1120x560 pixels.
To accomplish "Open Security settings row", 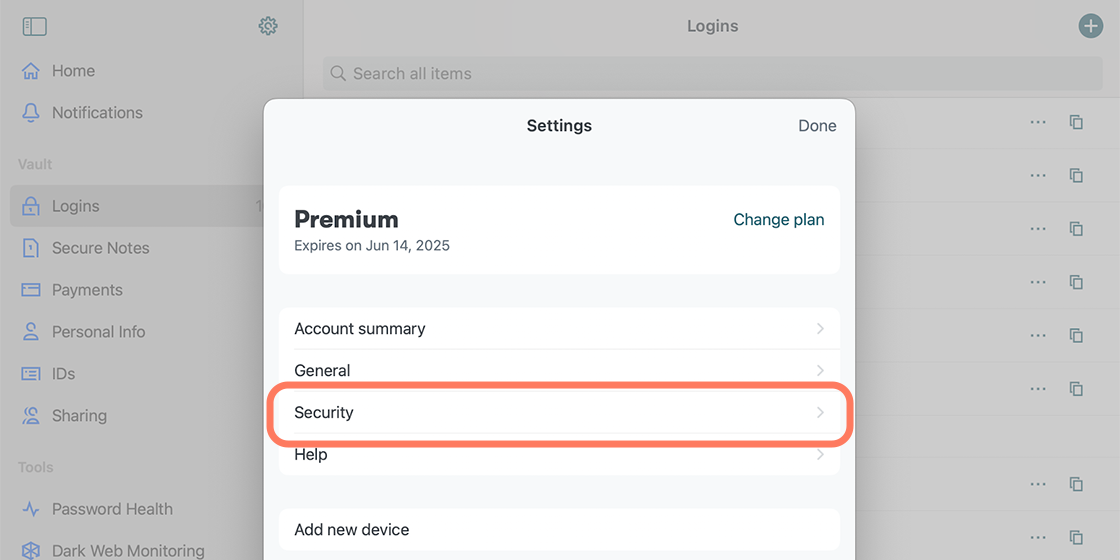I will coord(559,413).
